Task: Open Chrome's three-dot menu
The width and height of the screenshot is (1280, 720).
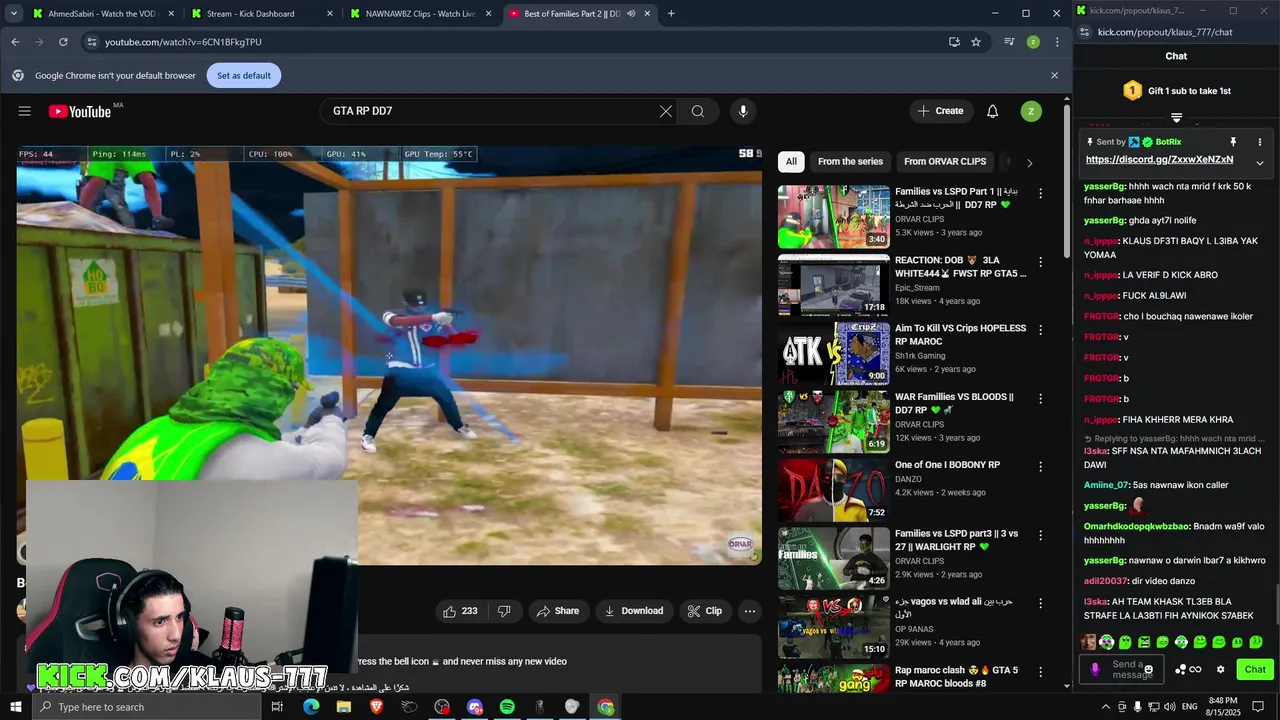Action: [1057, 42]
